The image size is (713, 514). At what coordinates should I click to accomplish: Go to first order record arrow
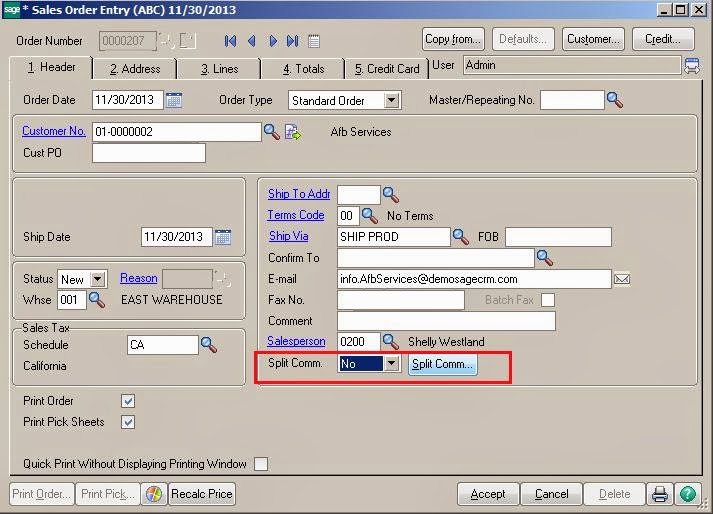231,41
